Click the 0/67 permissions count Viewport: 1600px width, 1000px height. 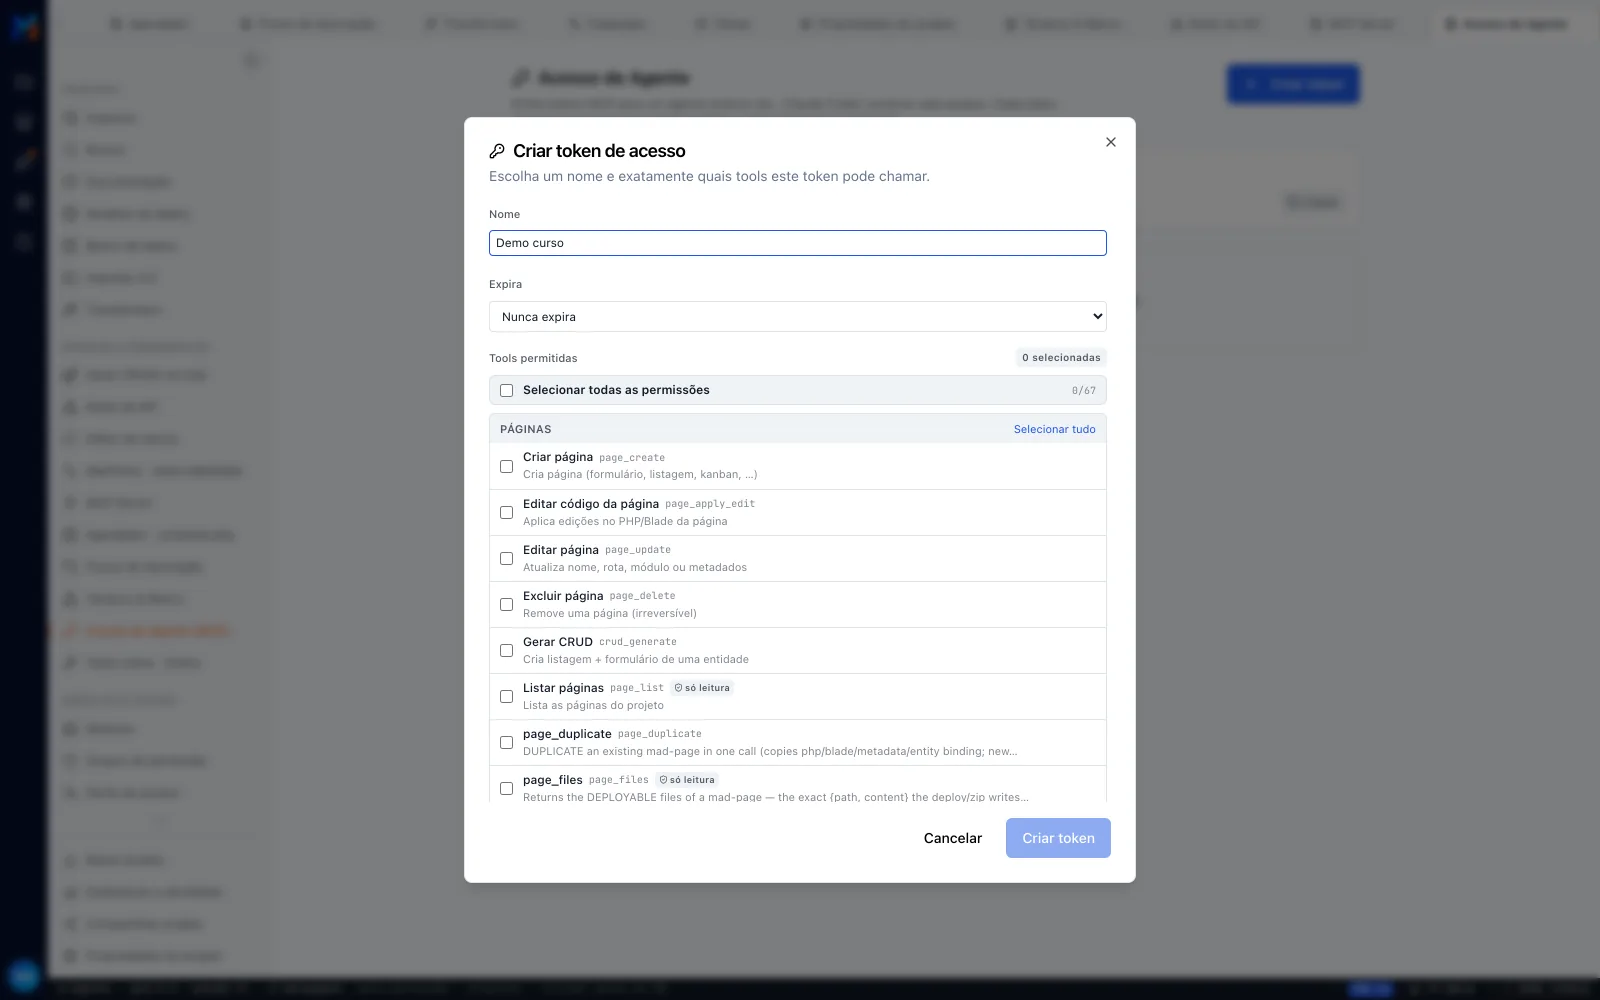pyautogui.click(x=1083, y=391)
